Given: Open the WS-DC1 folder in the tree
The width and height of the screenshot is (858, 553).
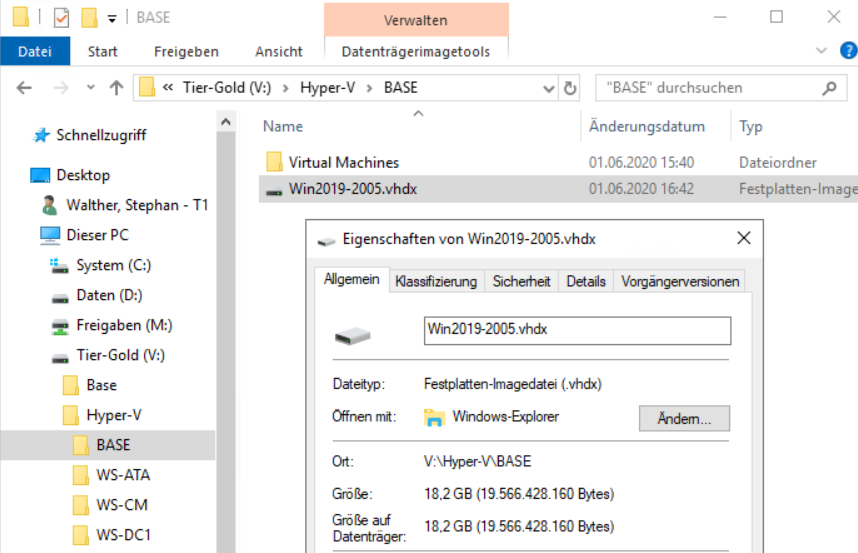Looking at the screenshot, I should (124, 535).
